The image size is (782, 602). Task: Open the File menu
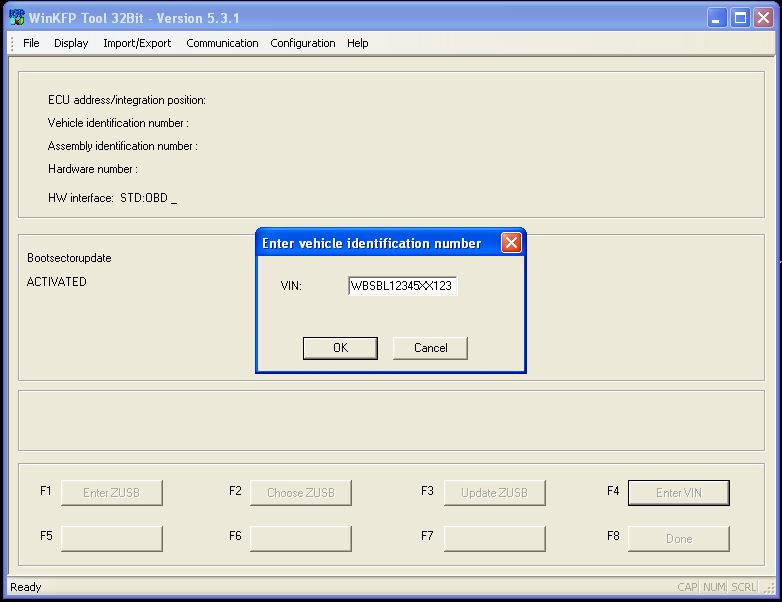pyautogui.click(x=31, y=43)
